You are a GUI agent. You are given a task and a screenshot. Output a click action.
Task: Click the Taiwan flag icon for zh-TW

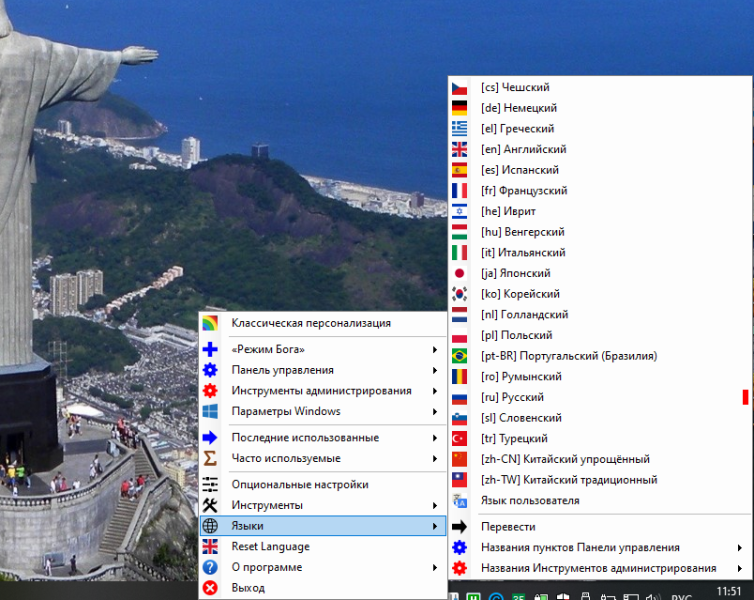point(459,480)
